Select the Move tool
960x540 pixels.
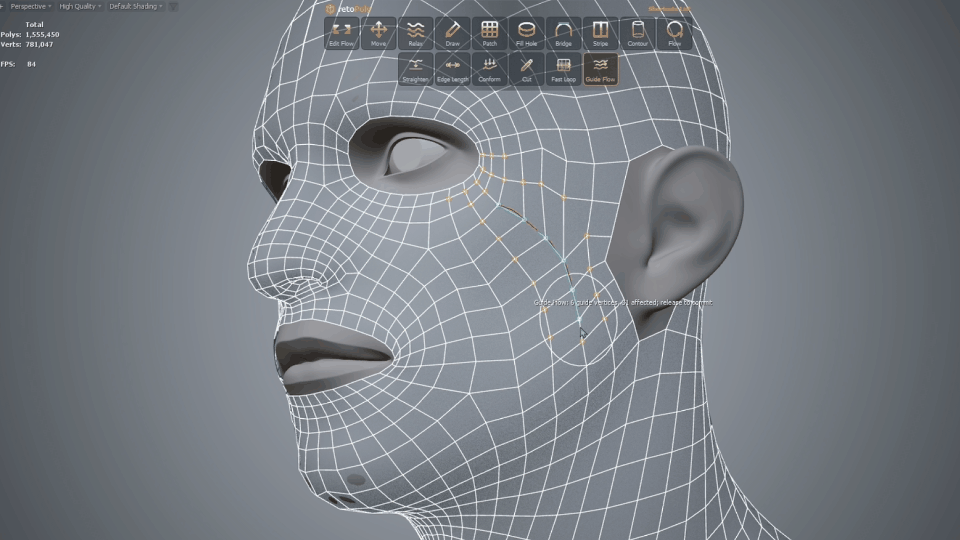pos(378,33)
